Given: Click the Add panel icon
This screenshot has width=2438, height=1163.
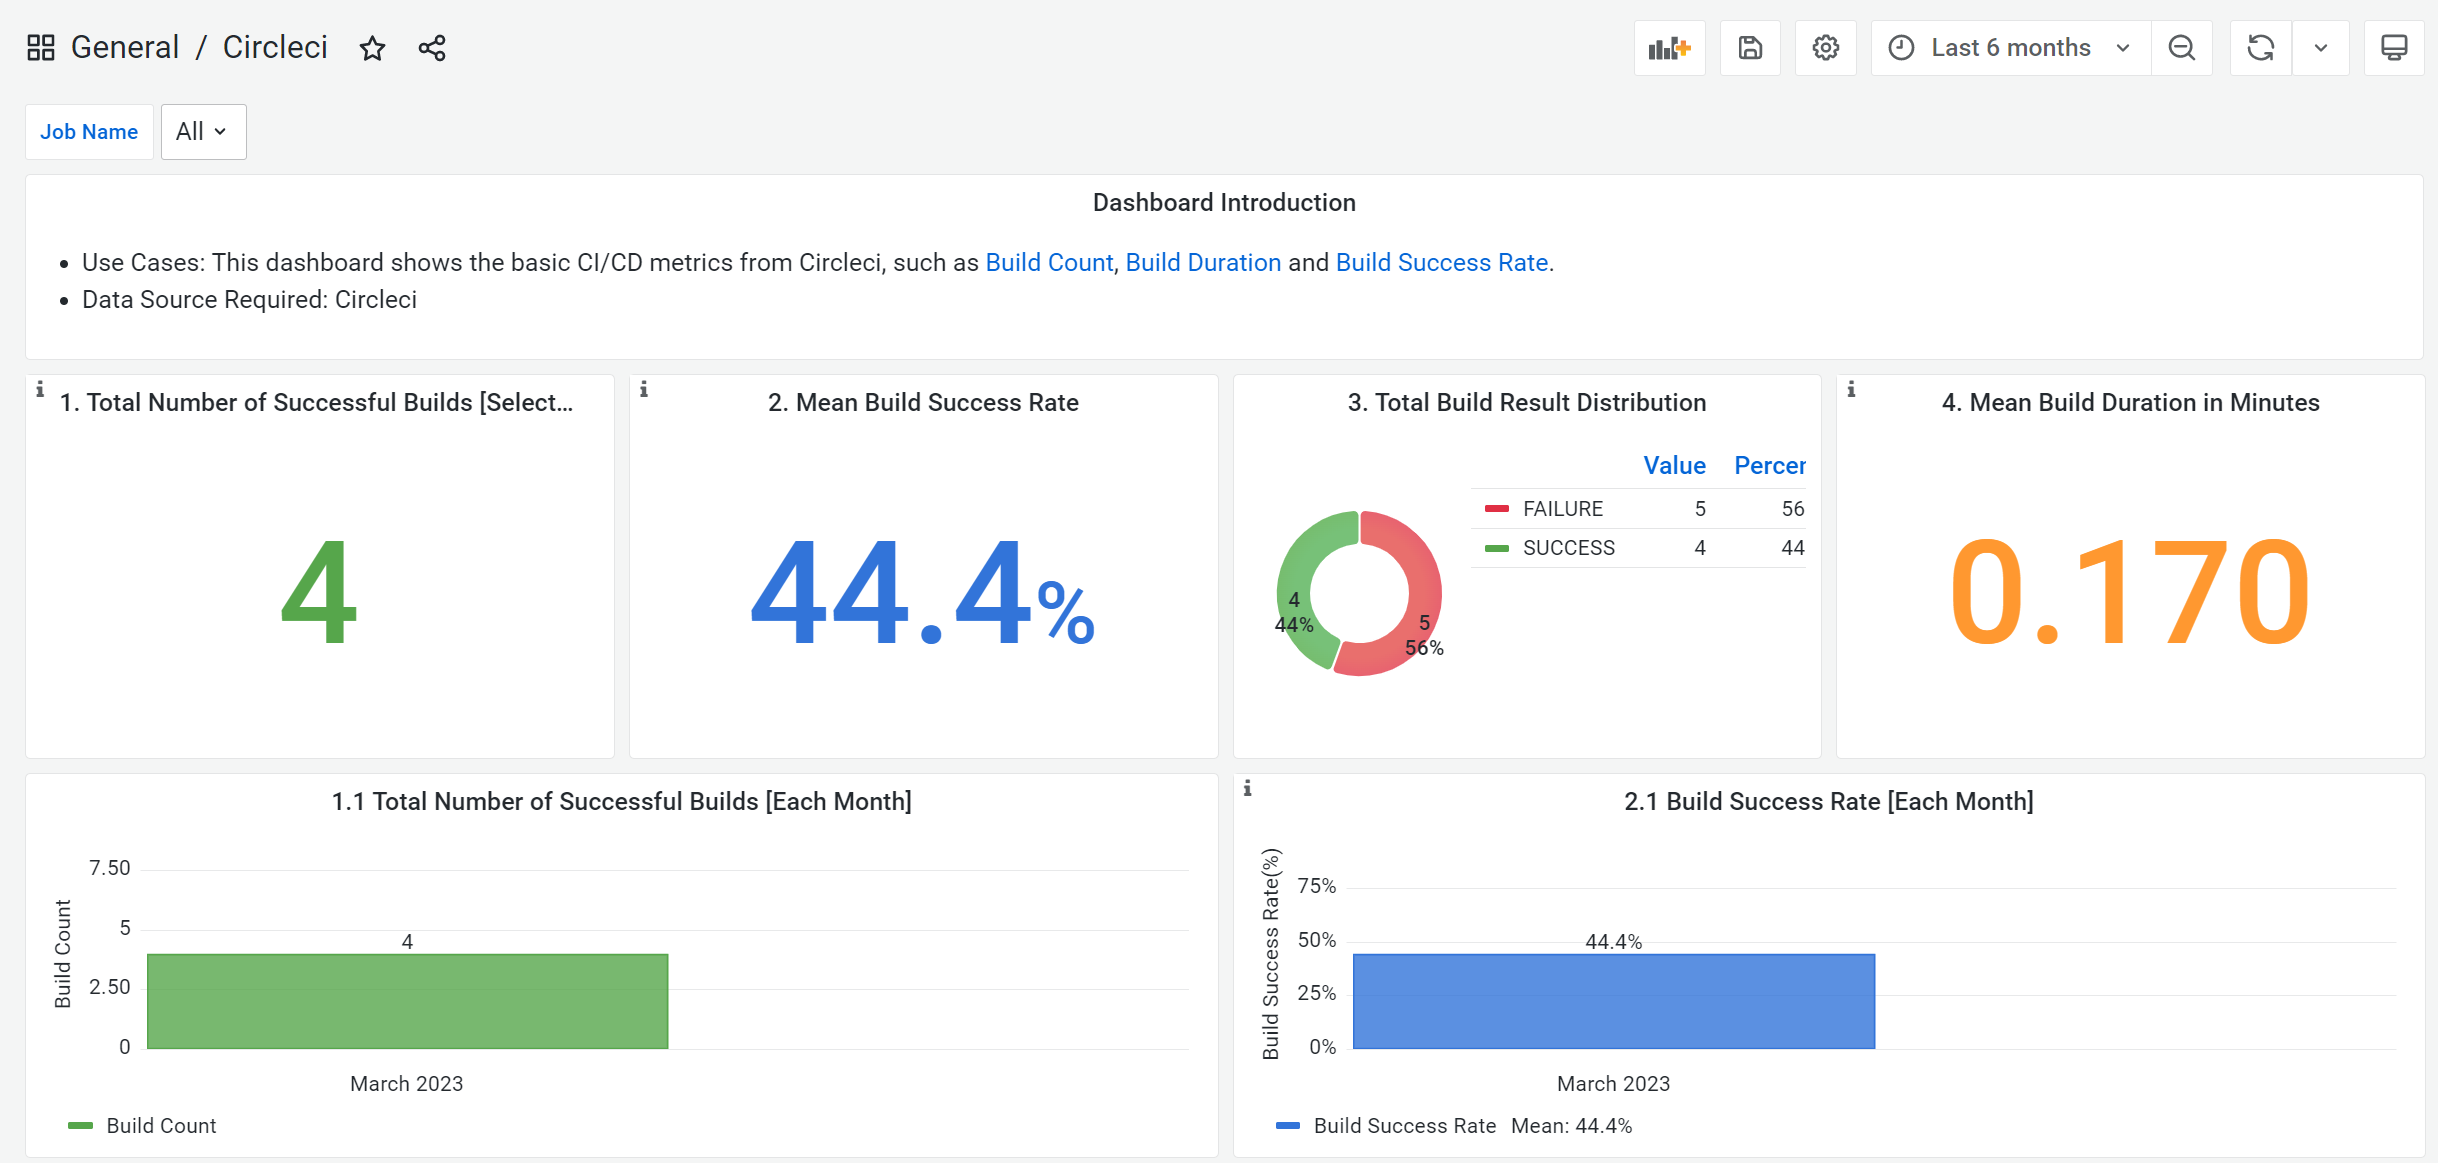Looking at the screenshot, I should 1669,48.
